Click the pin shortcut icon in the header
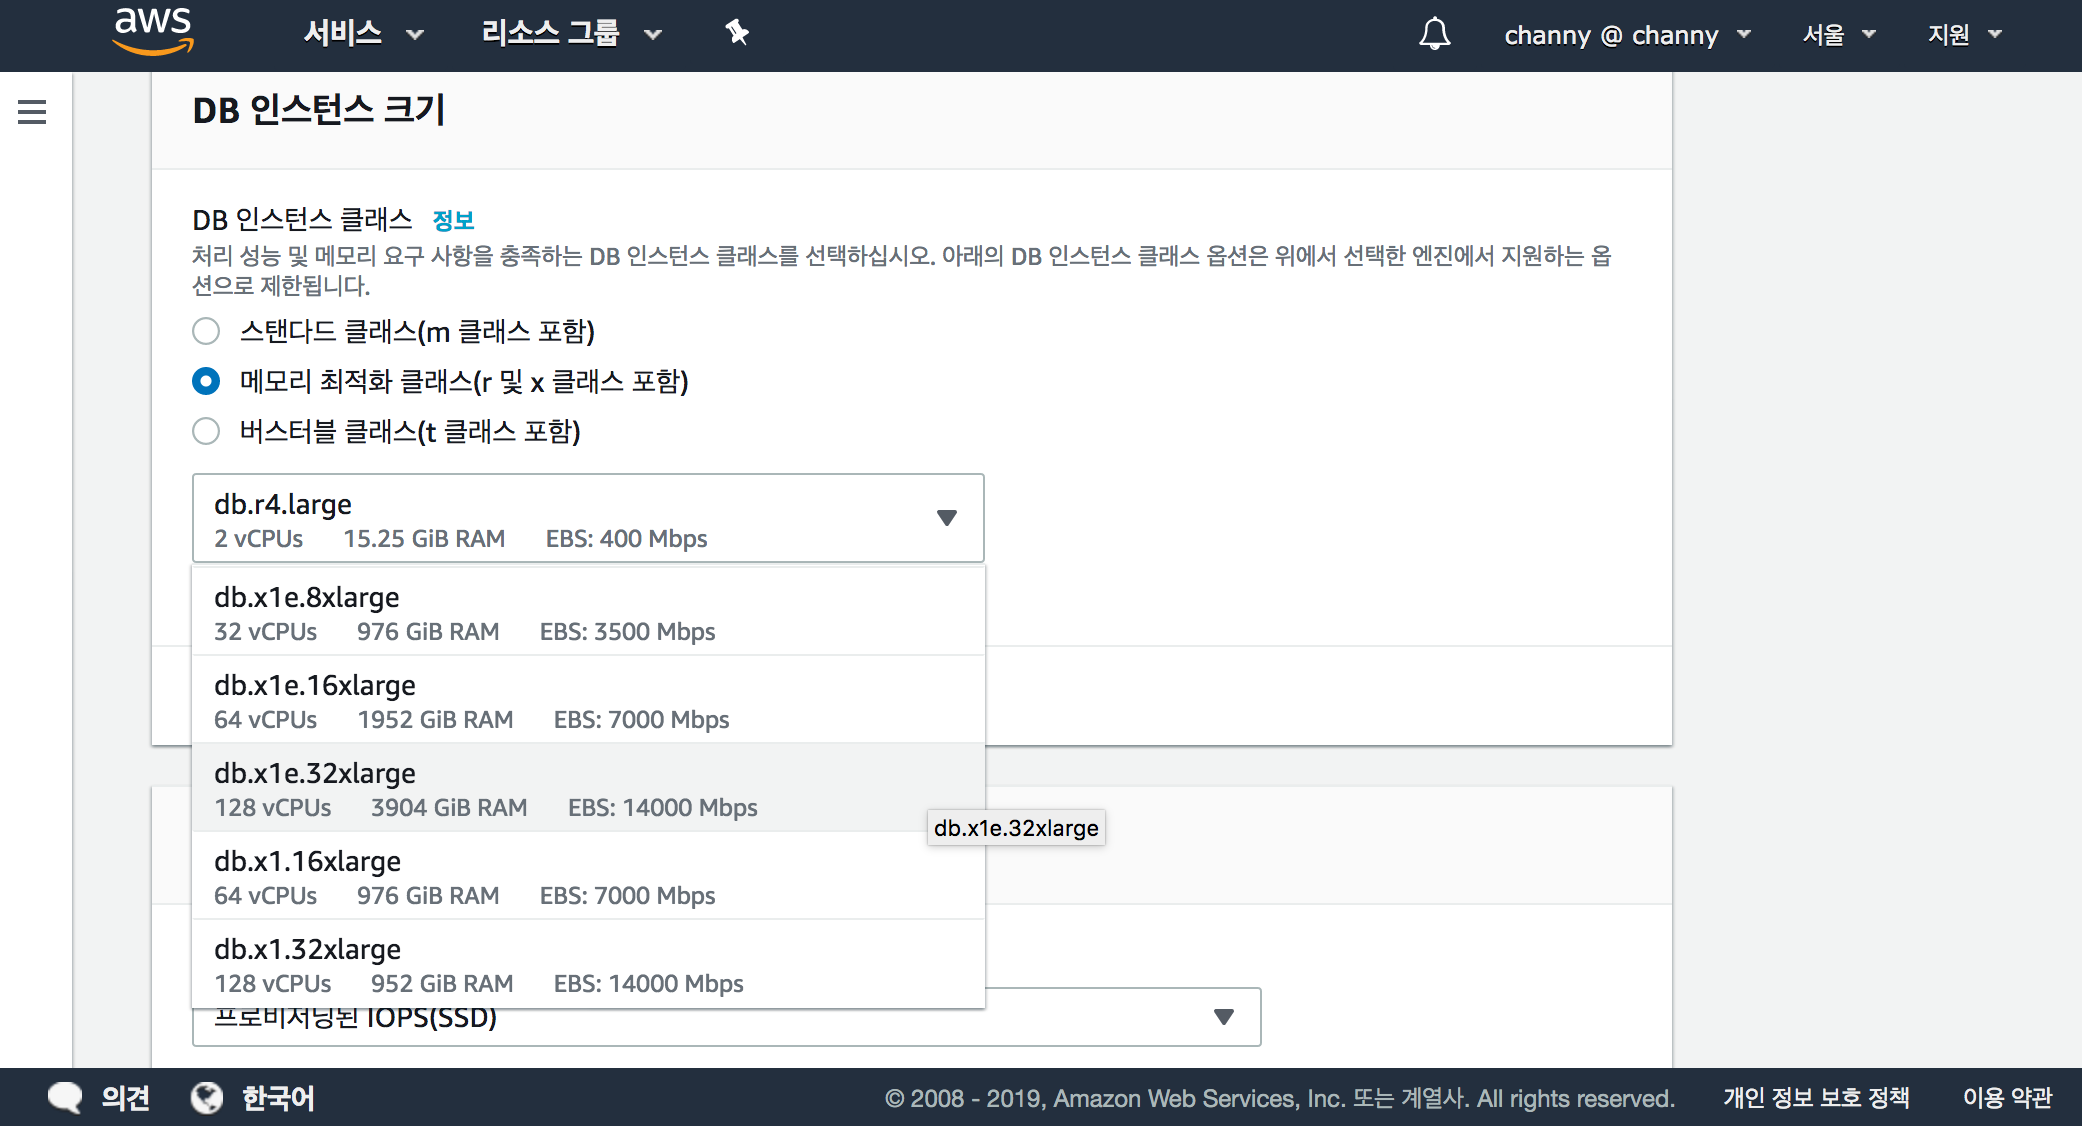Image resolution: width=2082 pixels, height=1126 pixels. click(x=737, y=33)
